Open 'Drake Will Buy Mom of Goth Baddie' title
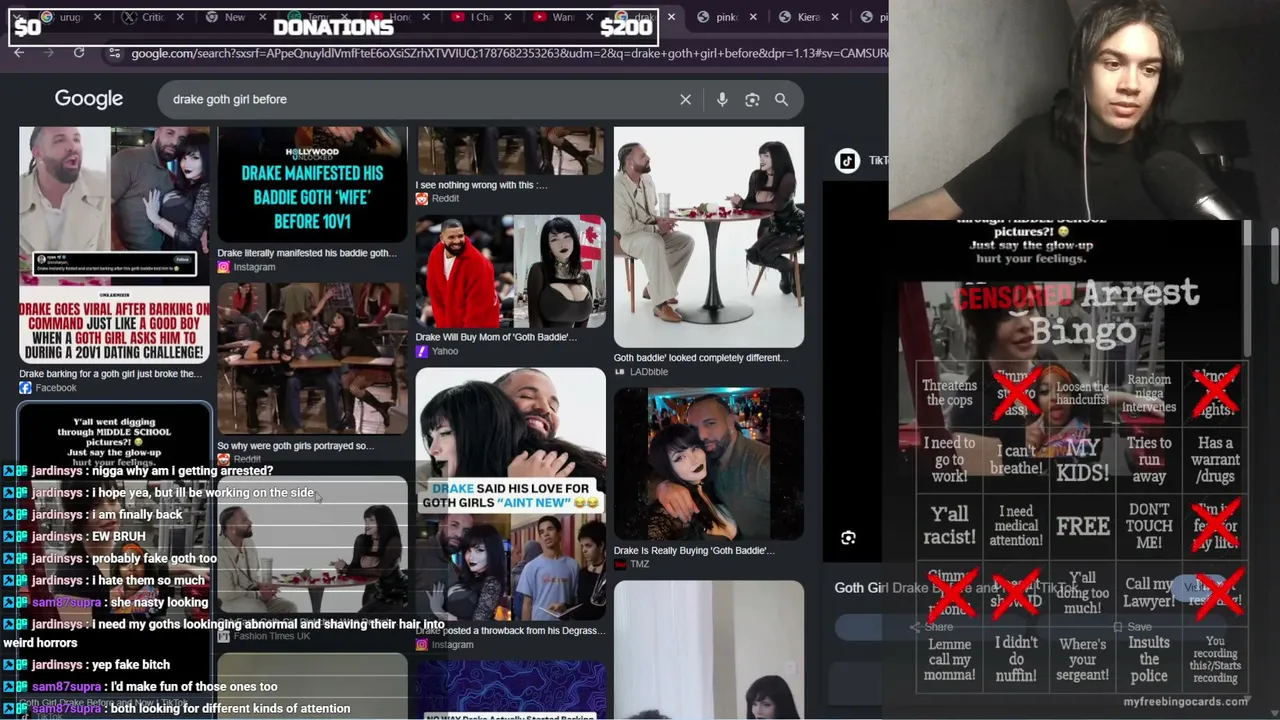1280x720 pixels. 496,337
